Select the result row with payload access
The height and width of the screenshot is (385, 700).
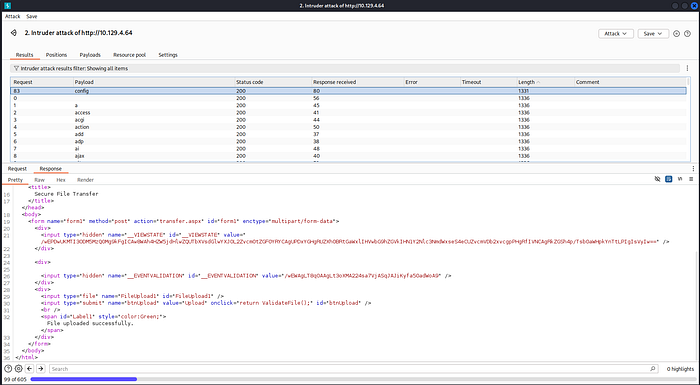tap(348, 113)
